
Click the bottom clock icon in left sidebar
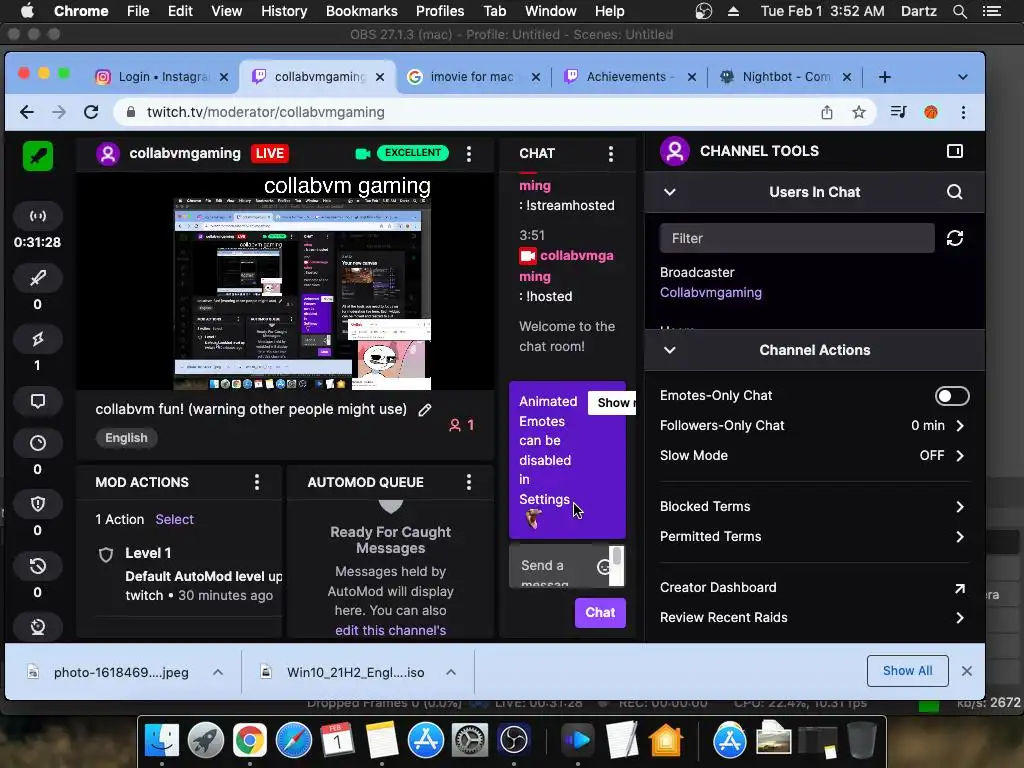38,627
